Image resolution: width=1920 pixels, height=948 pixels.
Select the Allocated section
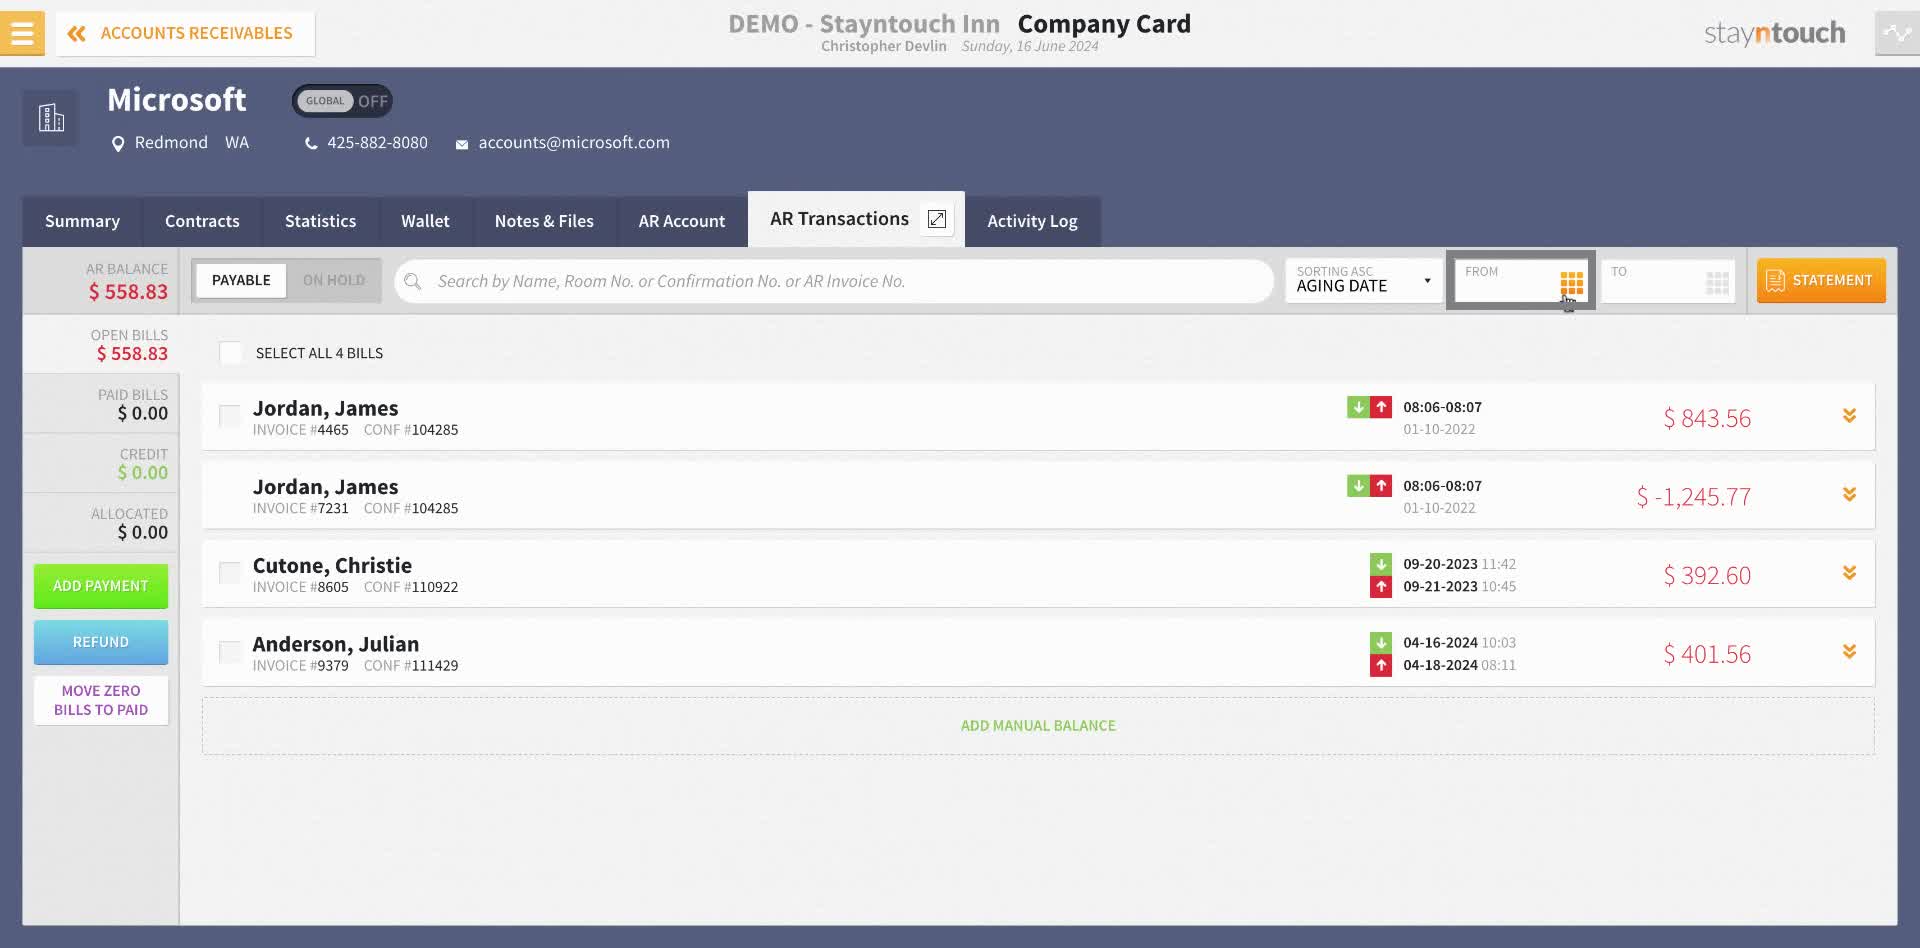click(100, 523)
